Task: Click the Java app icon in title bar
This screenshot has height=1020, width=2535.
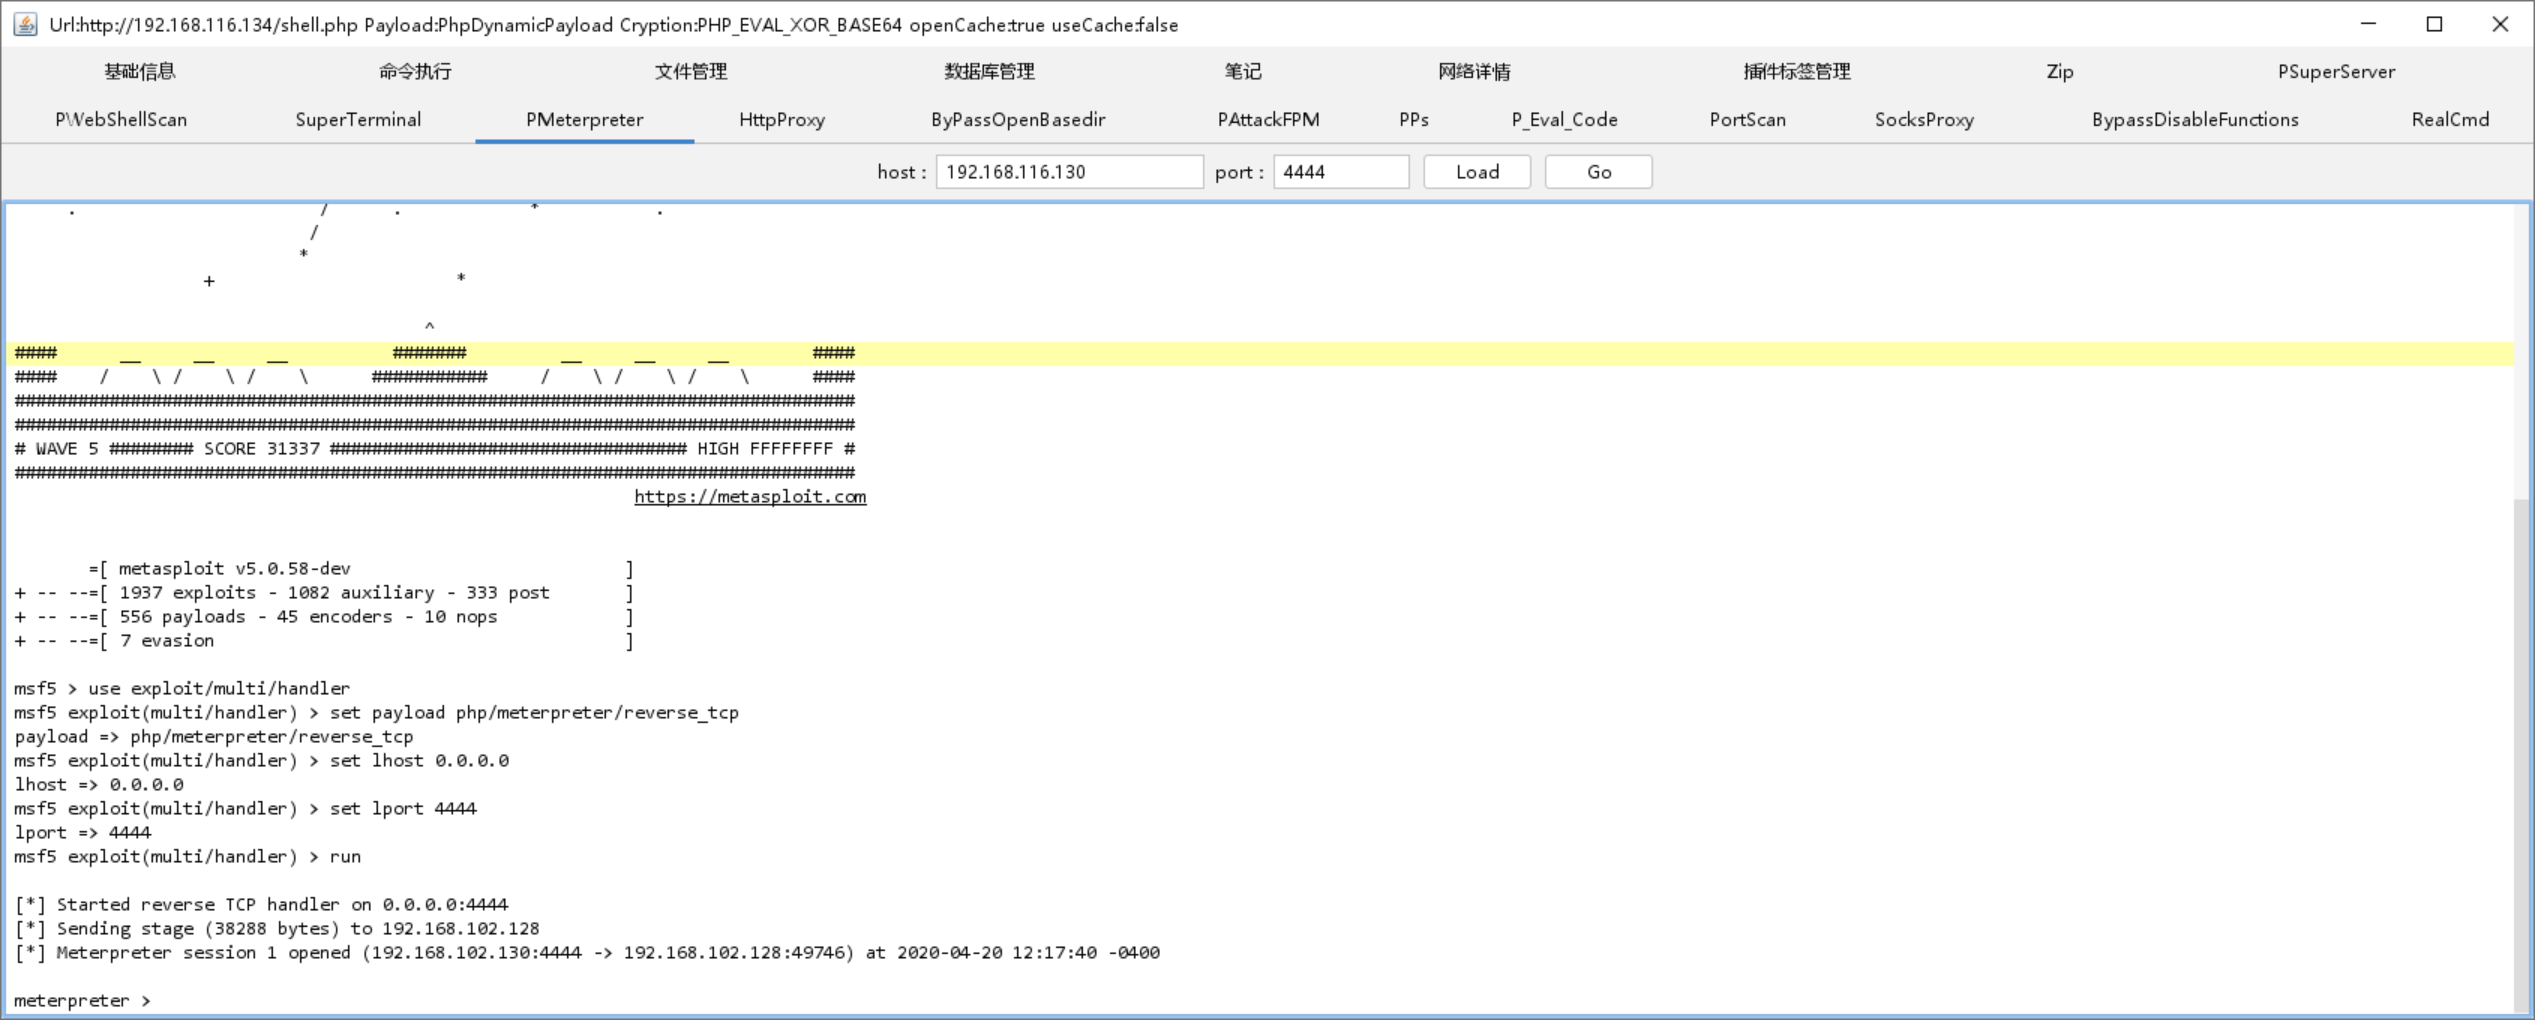Action: (25, 25)
